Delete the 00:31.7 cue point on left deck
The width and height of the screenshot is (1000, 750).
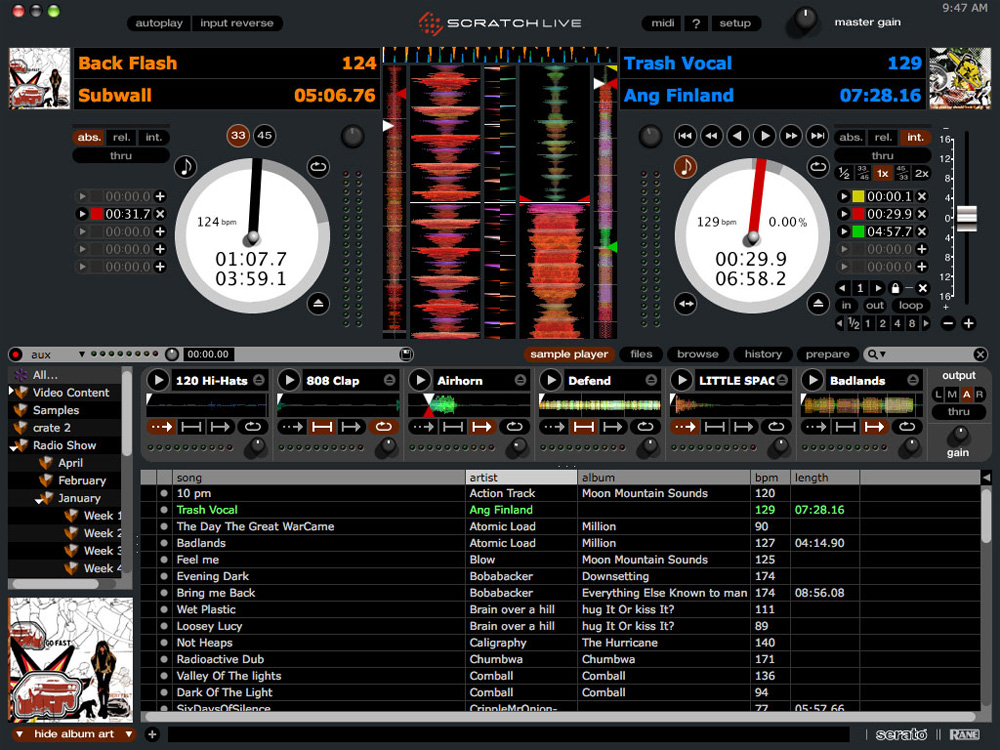(161, 214)
